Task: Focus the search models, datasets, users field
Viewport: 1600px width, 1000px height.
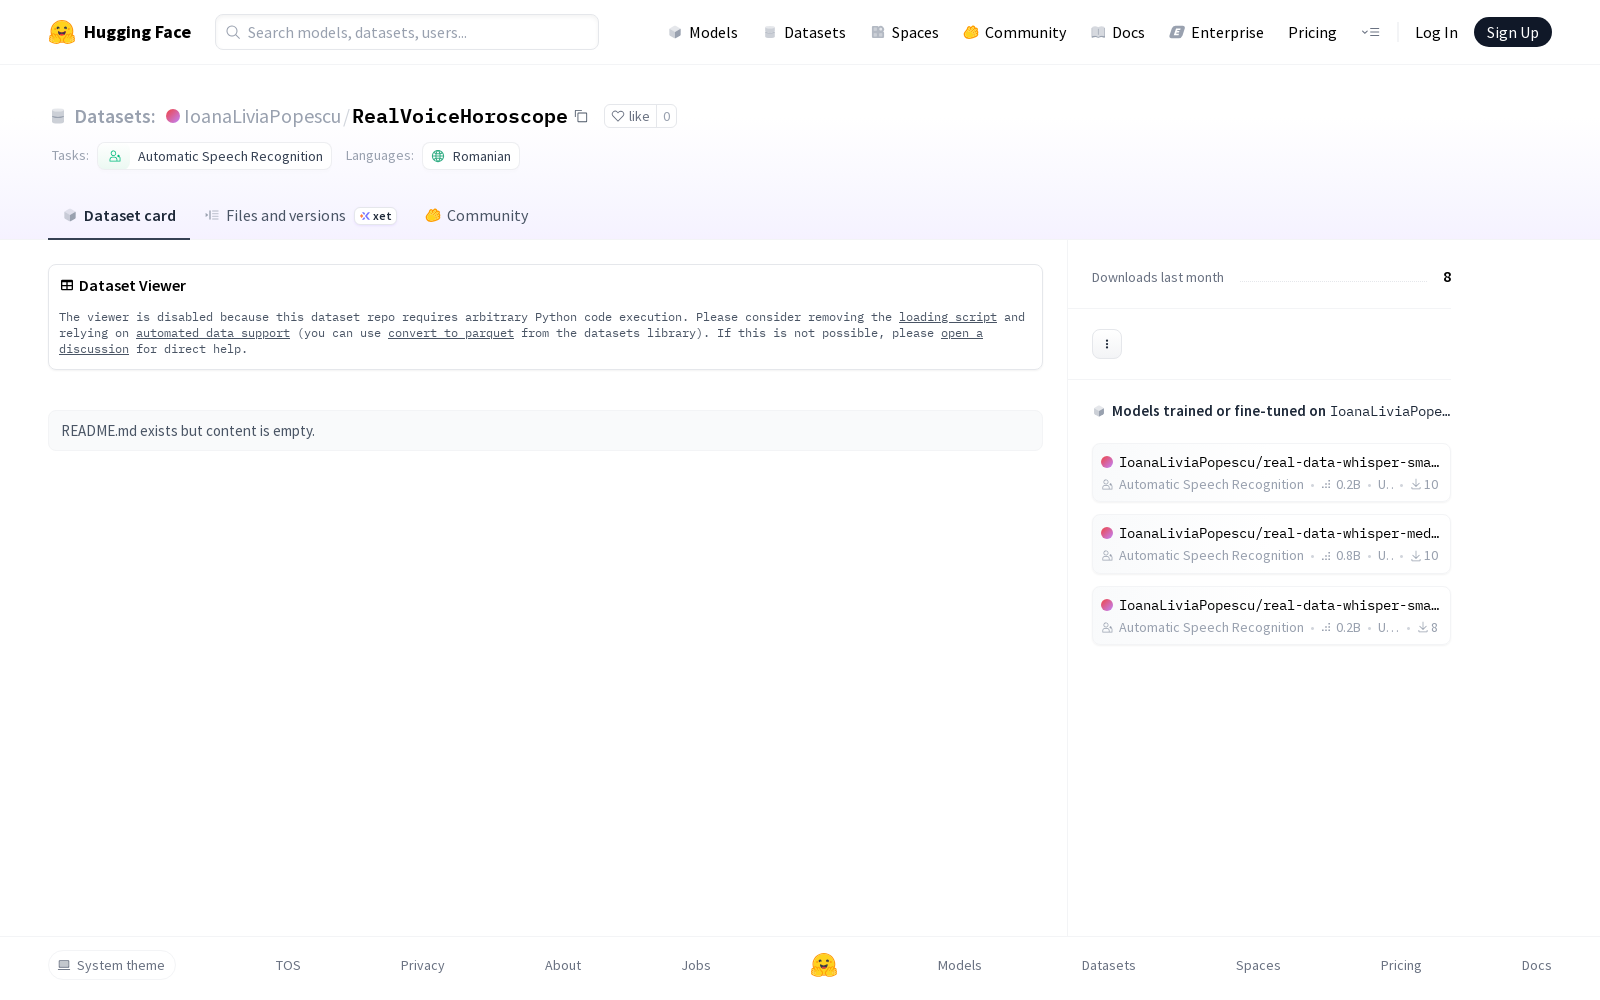Action: [407, 32]
